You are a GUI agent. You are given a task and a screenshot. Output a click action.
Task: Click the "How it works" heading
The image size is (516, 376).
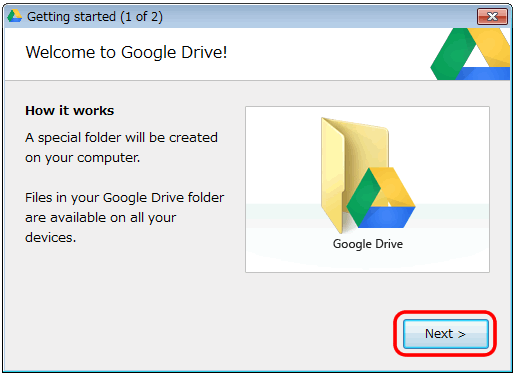coord(70,111)
